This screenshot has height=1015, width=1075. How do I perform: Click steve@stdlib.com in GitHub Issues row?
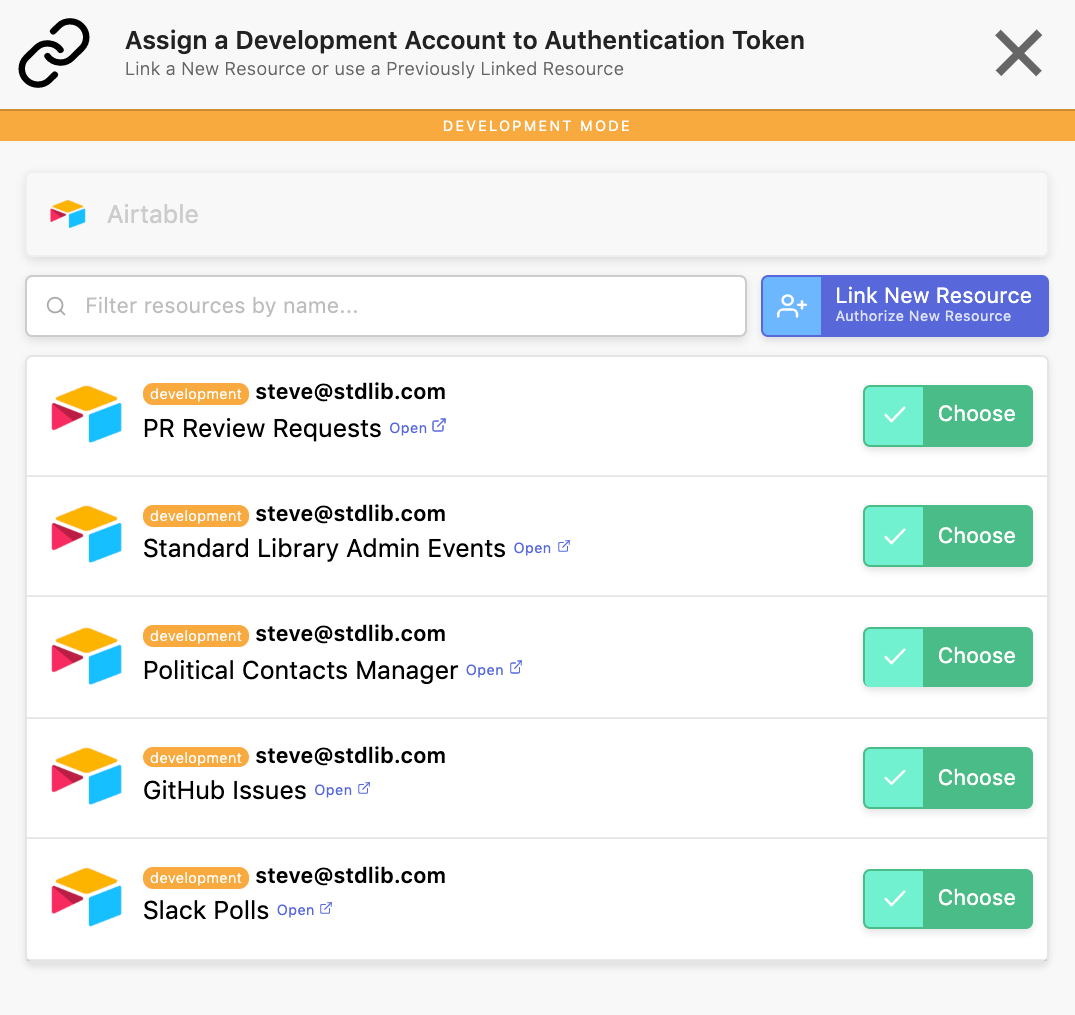point(350,756)
